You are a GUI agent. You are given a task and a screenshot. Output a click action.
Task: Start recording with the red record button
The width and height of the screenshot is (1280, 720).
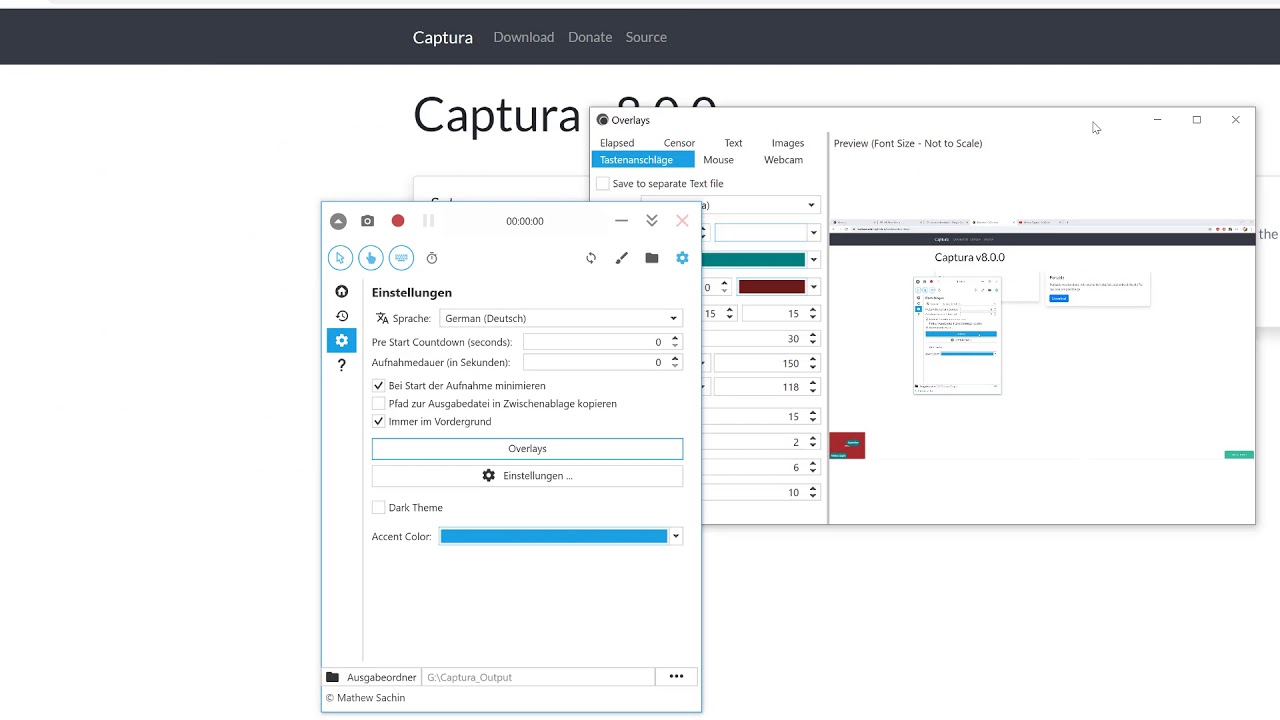click(398, 221)
